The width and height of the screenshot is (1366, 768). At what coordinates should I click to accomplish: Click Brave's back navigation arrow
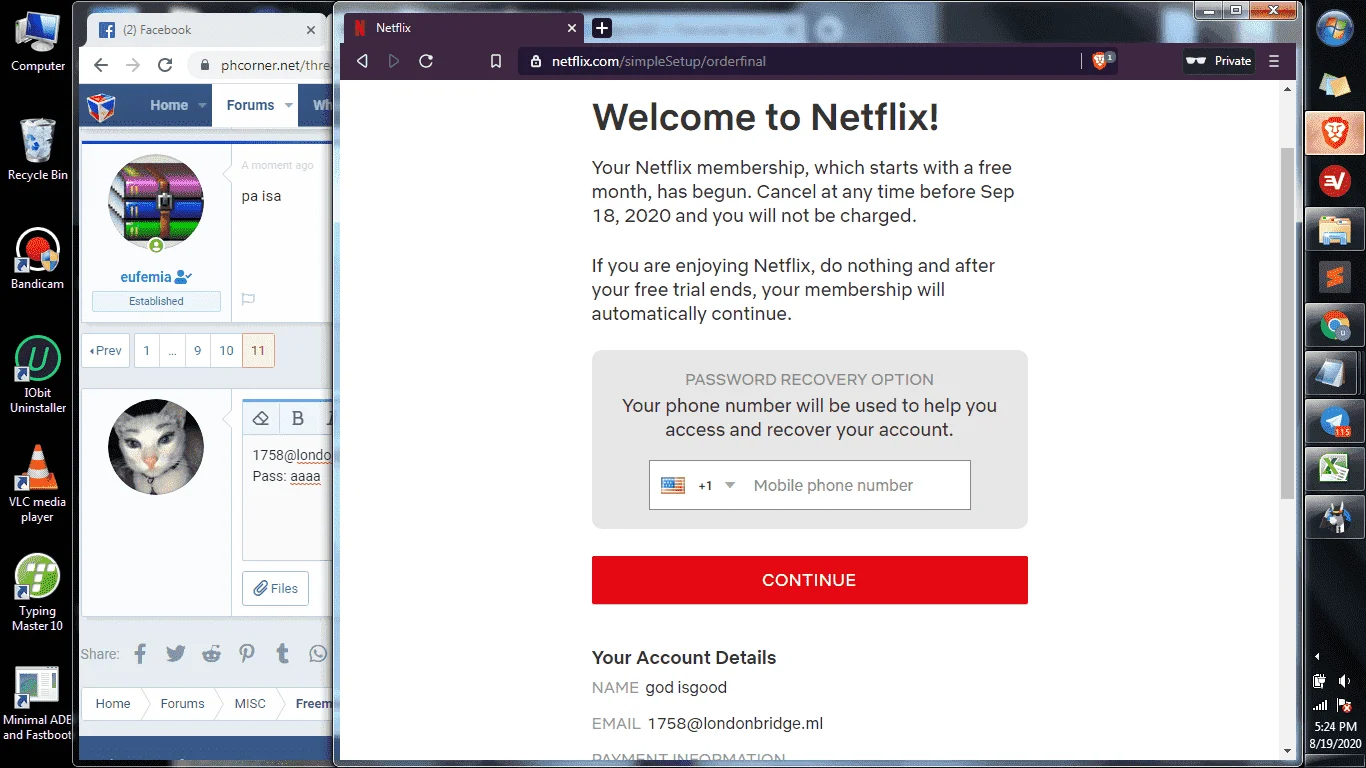(362, 61)
